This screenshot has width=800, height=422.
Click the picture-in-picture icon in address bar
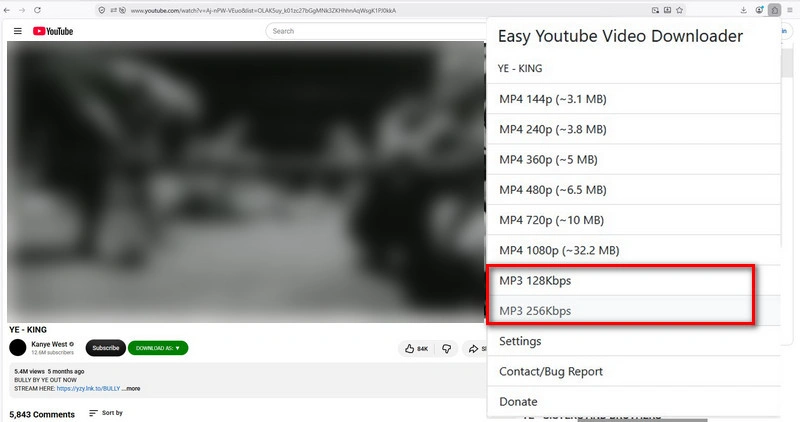tap(655, 10)
